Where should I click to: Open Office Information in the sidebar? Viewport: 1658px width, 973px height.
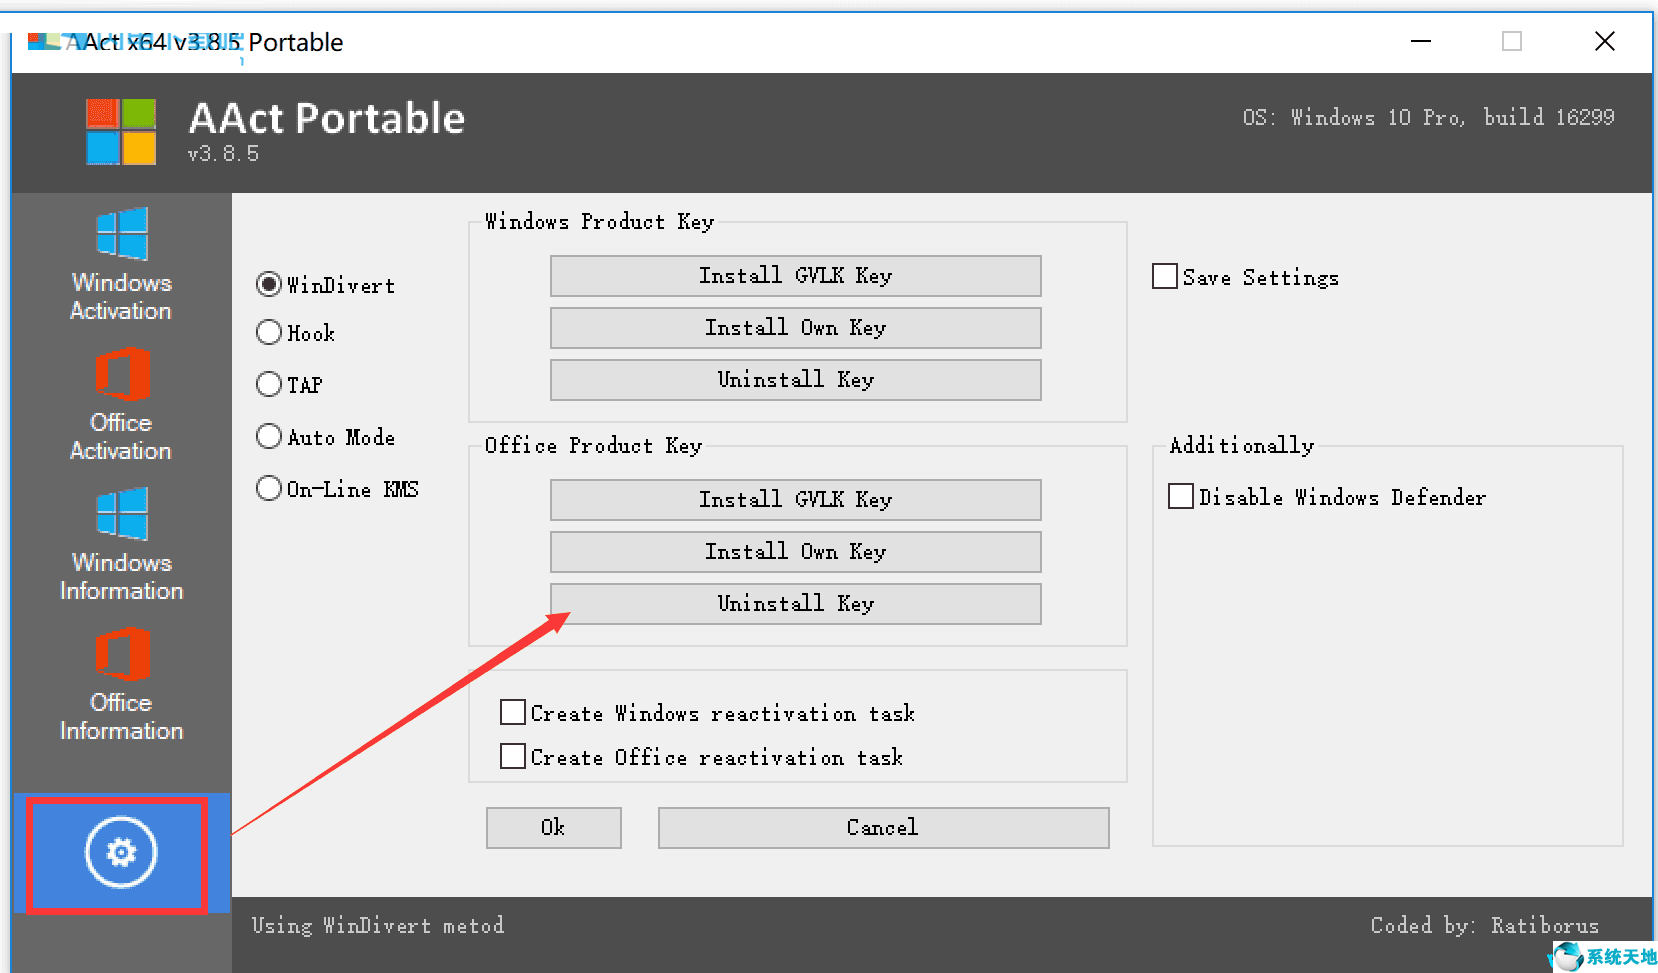121,684
